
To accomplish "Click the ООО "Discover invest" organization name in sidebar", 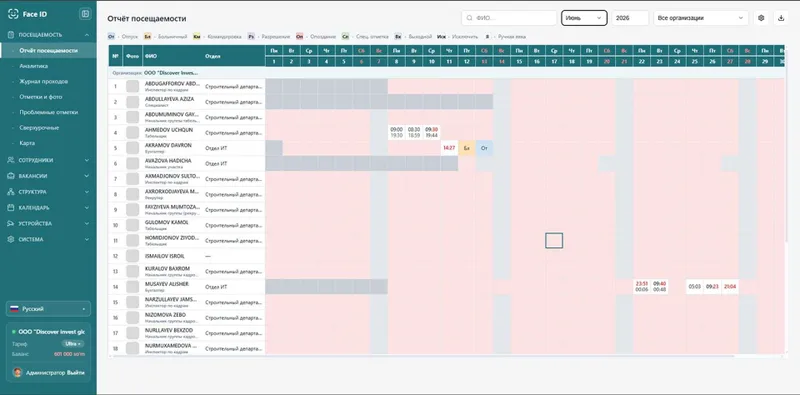I will click(52, 332).
